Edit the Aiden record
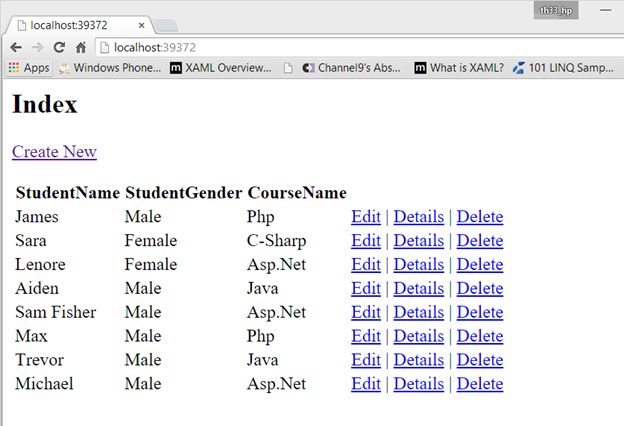Viewport: 624px width, 426px height. [366, 289]
